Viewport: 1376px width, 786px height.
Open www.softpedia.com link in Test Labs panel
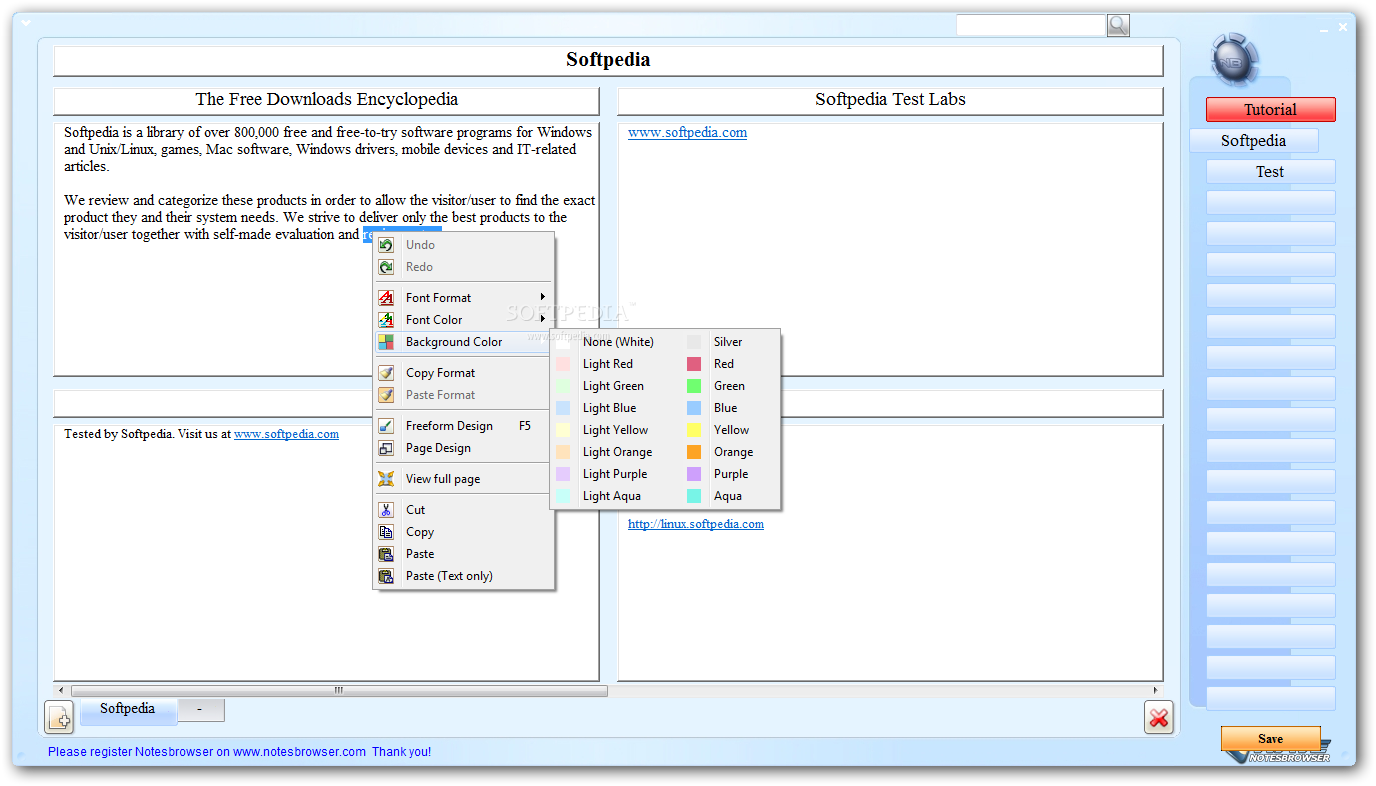coord(687,132)
